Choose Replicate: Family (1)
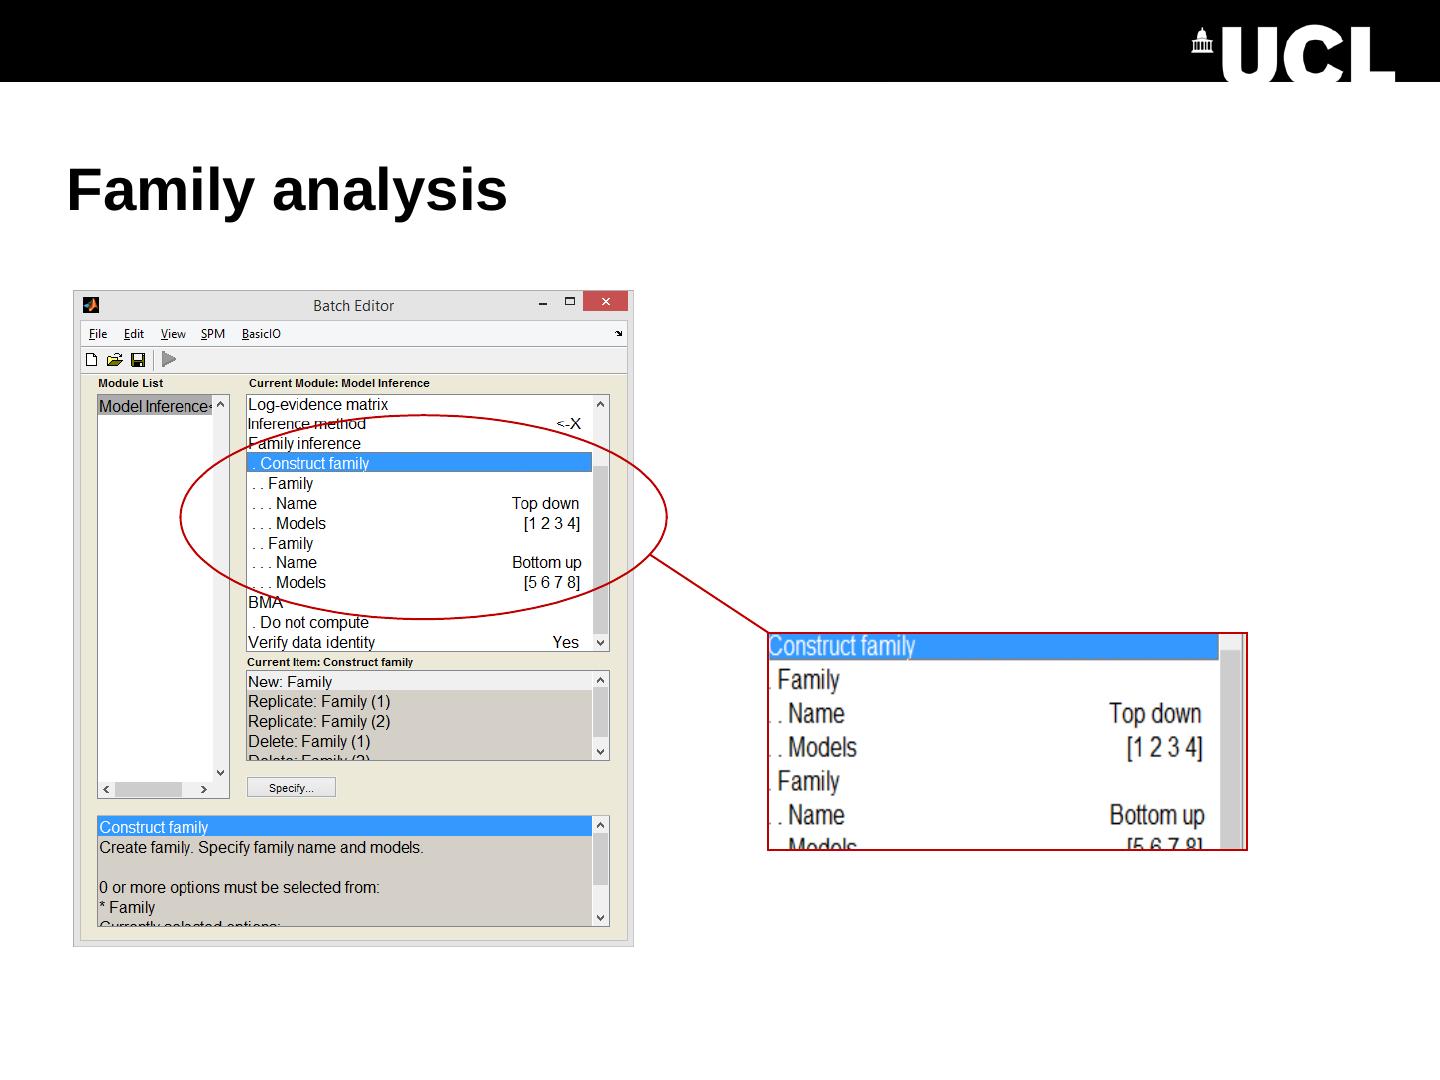Image resolution: width=1440 pixels, height=1080 pixels. pos(420,702)
